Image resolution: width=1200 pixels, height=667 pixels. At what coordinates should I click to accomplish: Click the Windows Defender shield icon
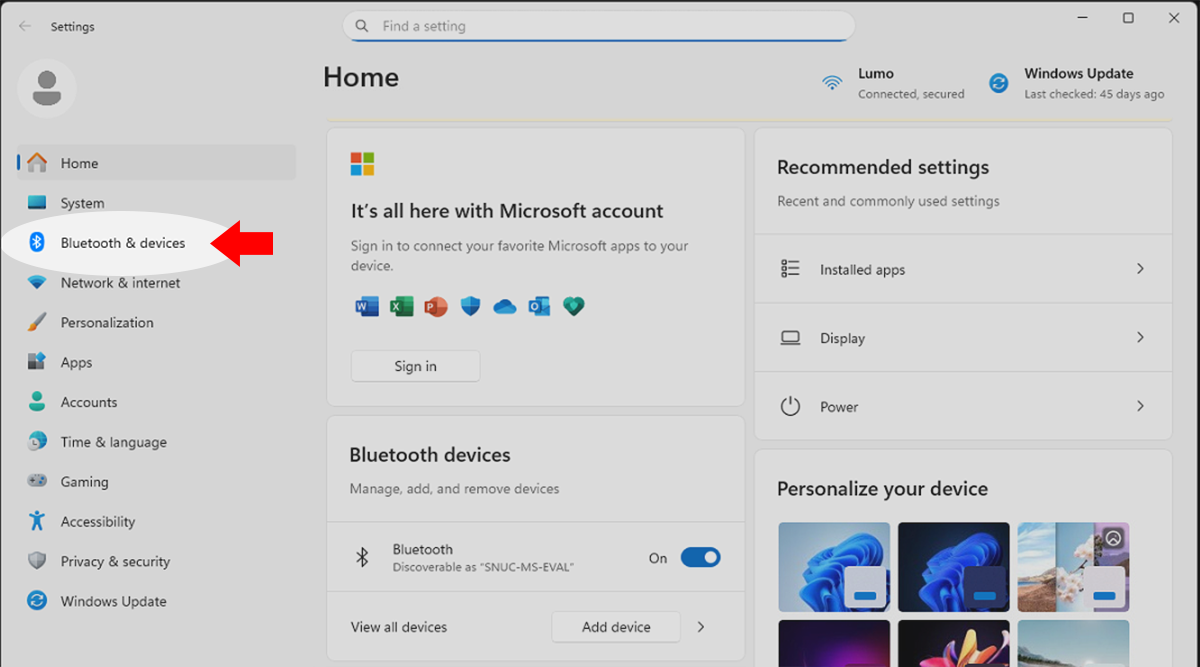470,307
